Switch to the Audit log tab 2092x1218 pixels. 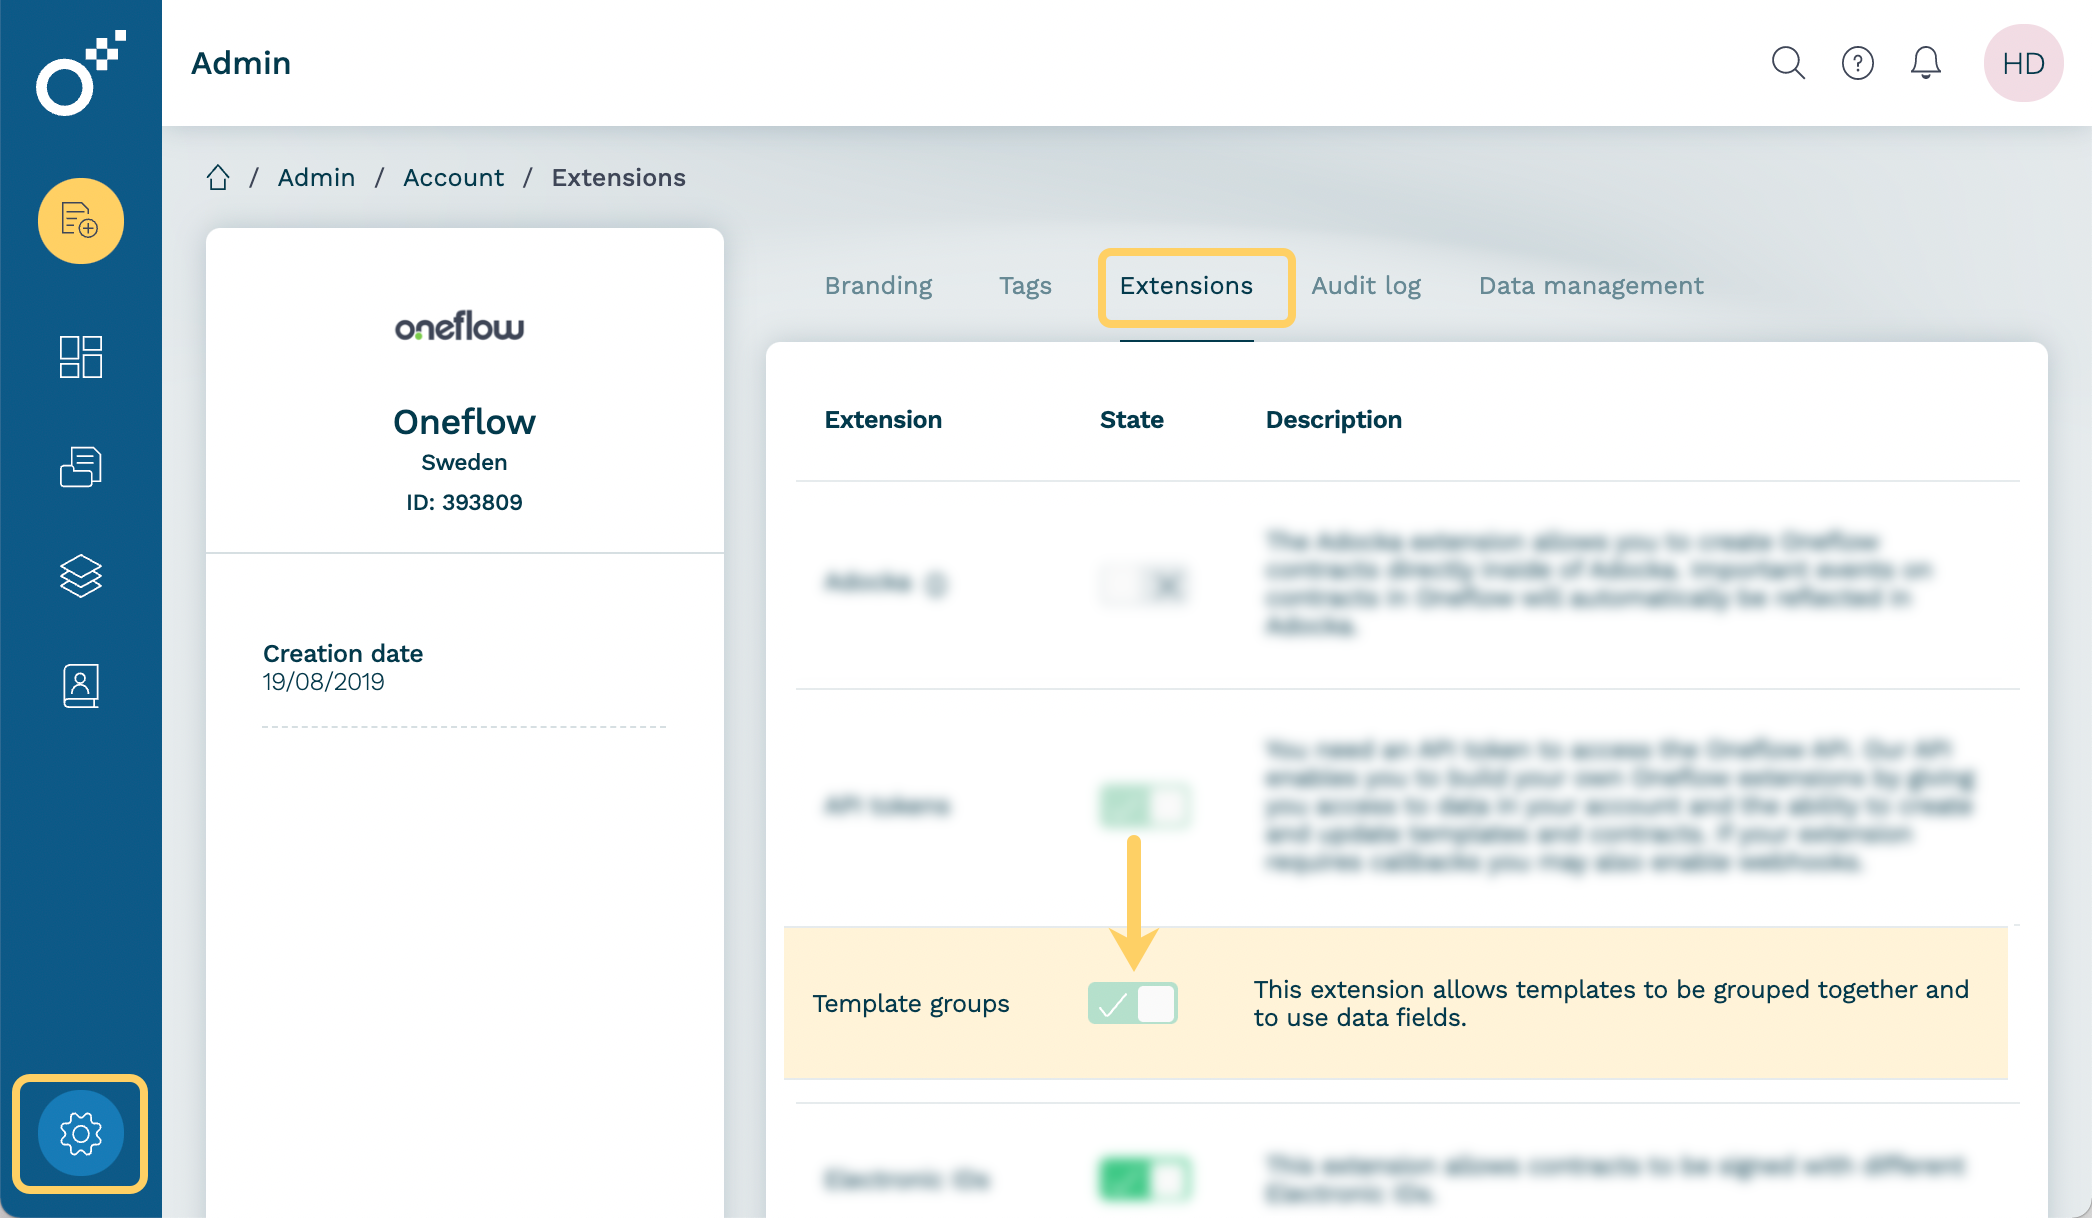pyautogui.click(x=1365, y=286)
